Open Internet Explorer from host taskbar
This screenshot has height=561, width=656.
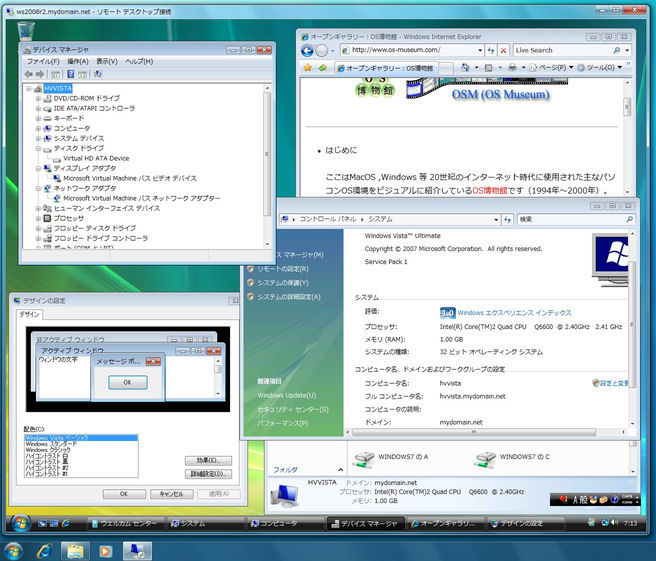coord(44,551)
